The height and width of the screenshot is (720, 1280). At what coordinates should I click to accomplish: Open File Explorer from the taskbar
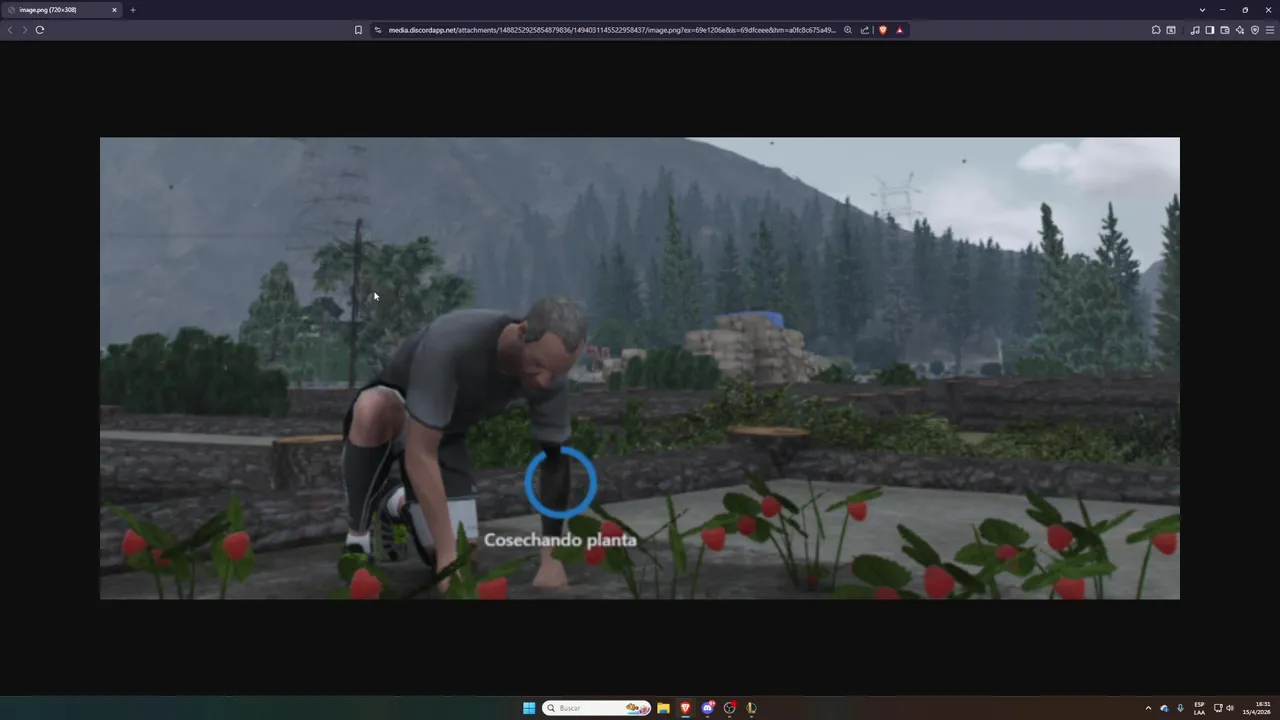point(663,708)
